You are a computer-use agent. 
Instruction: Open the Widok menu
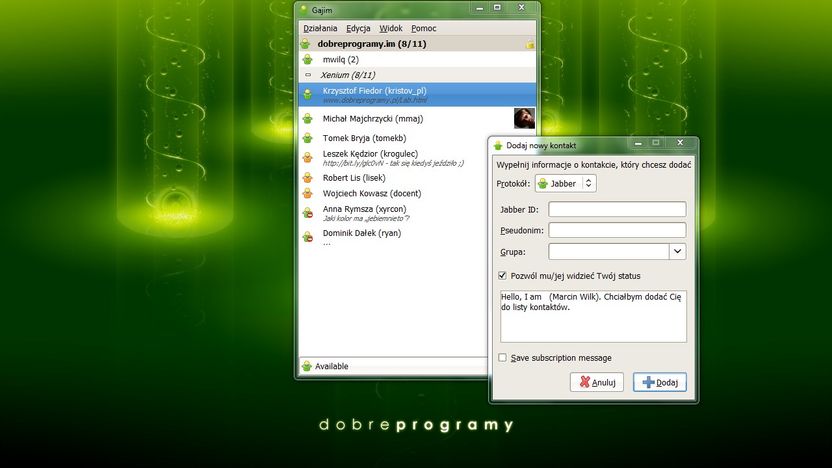(x=391, y=28)
